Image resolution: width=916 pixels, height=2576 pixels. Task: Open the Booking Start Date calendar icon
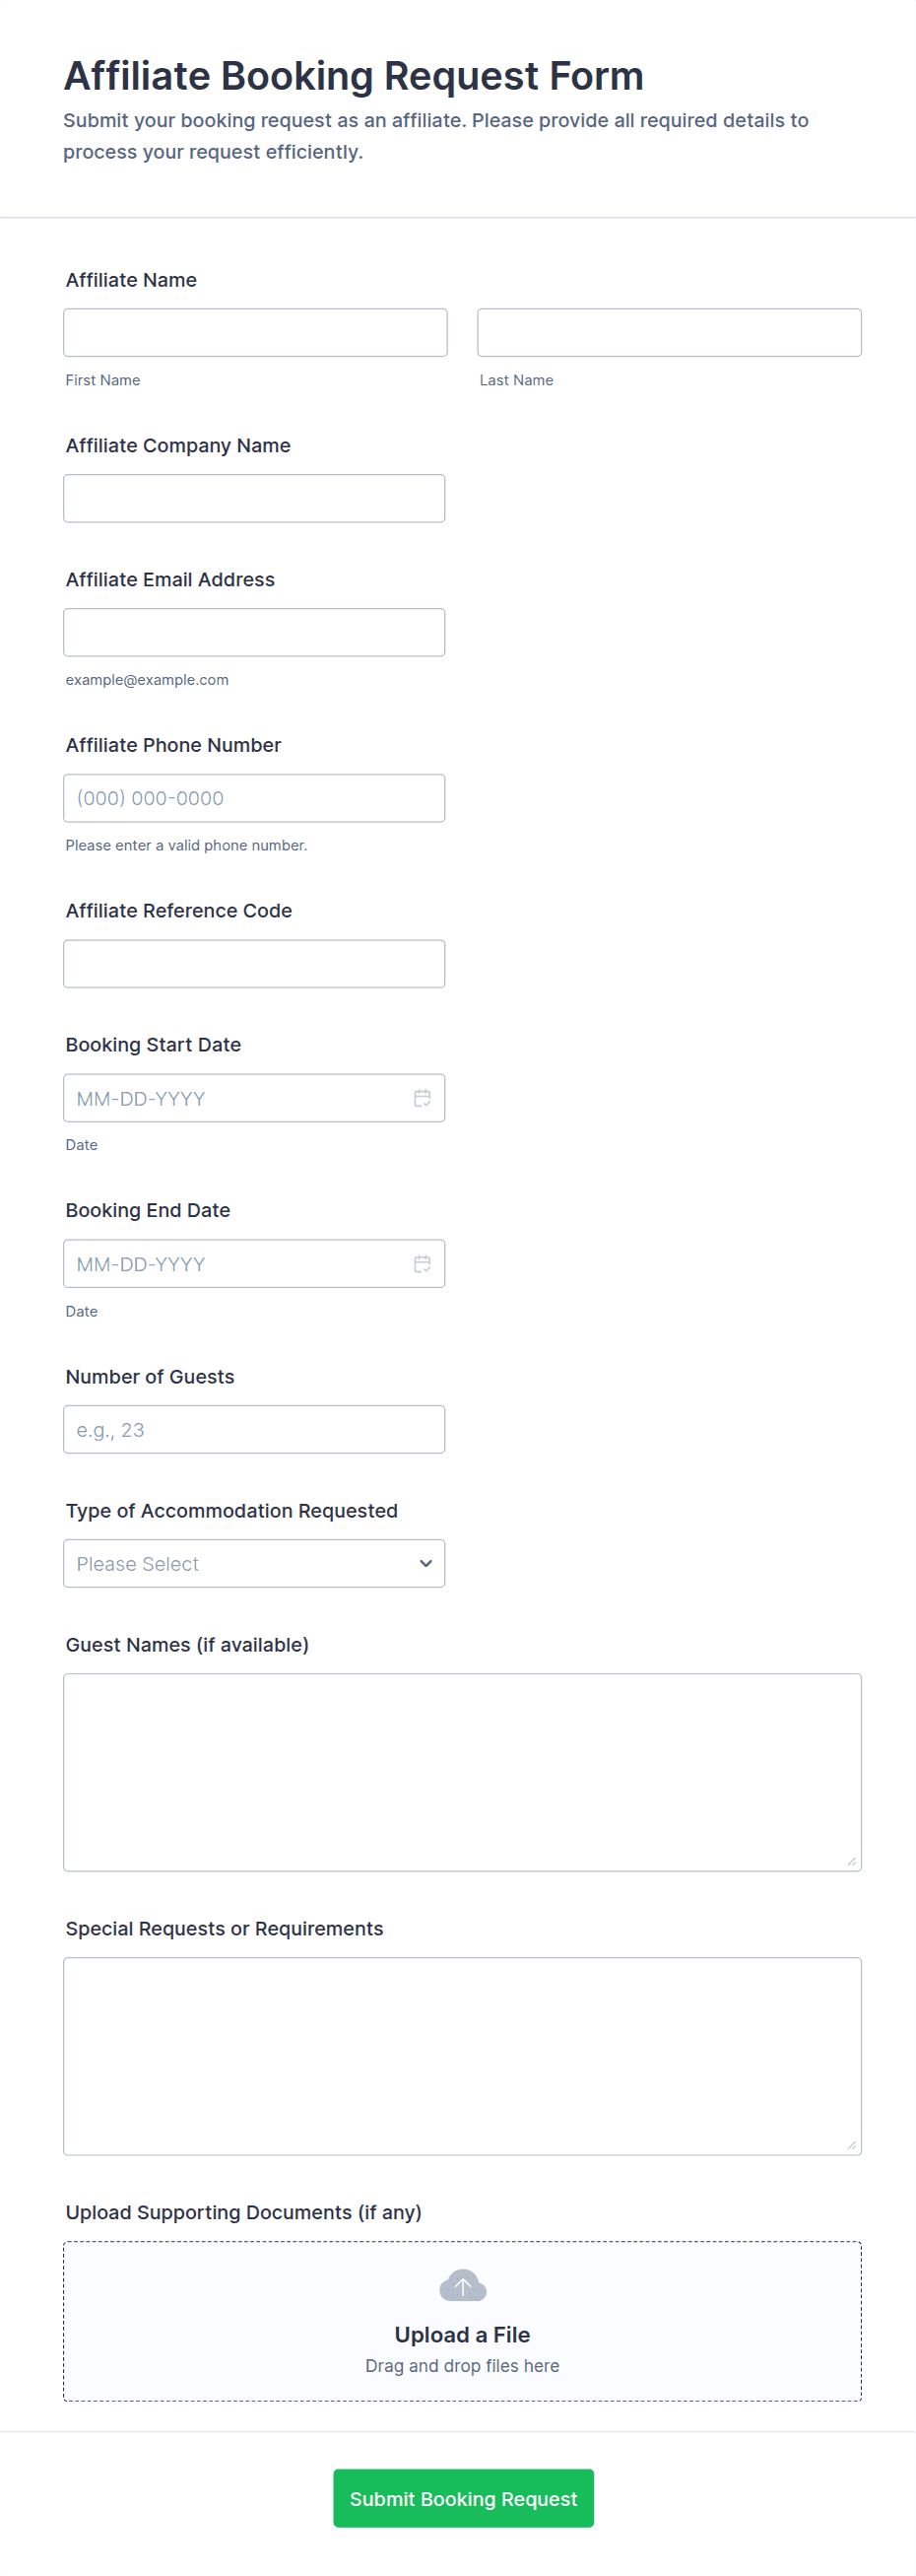pyautogui.click(x=422, y=1098)
